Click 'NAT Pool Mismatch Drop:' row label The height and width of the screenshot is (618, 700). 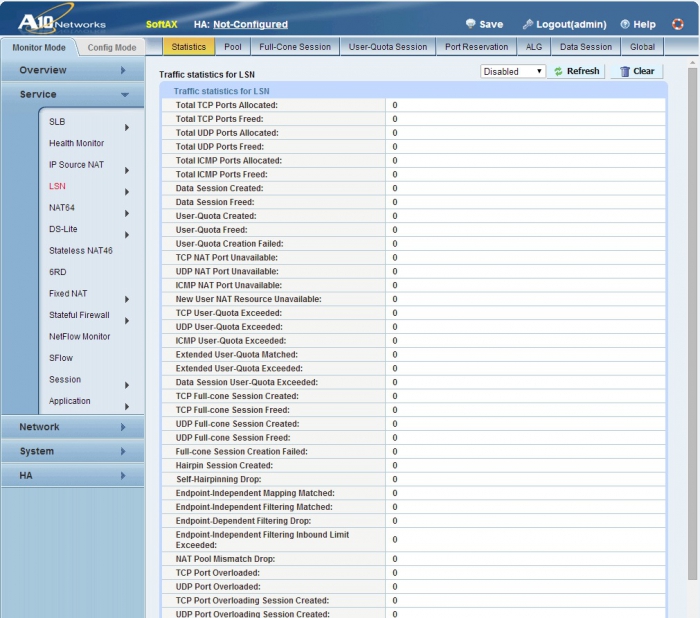click(x=225, y=559)
